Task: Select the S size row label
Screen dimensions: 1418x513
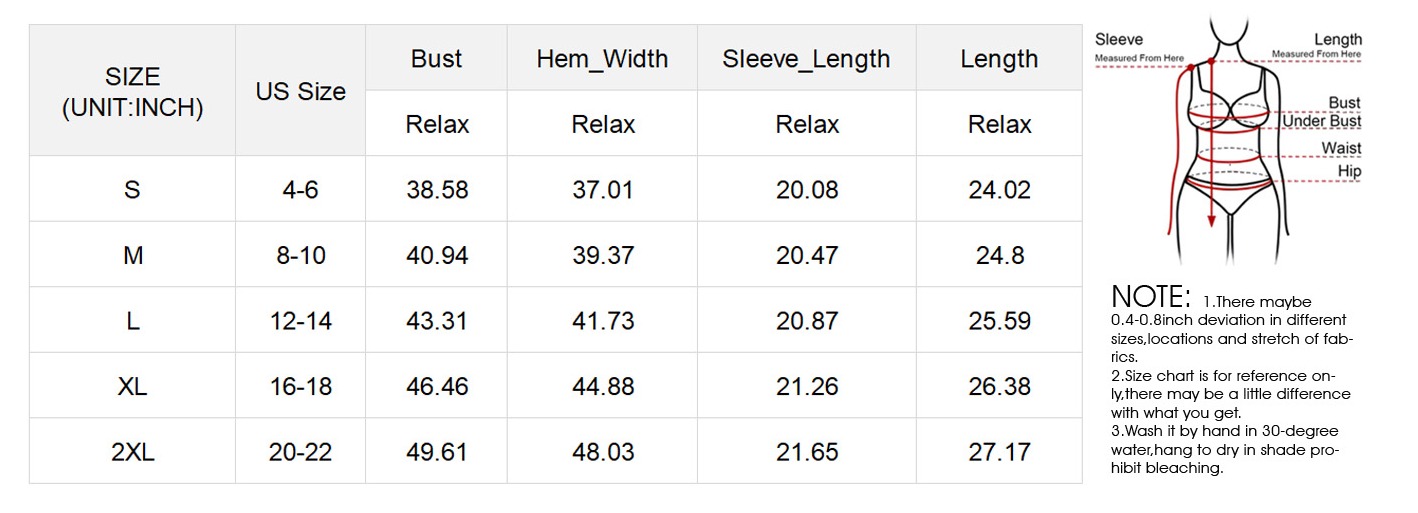Action: tap(132, 189)
